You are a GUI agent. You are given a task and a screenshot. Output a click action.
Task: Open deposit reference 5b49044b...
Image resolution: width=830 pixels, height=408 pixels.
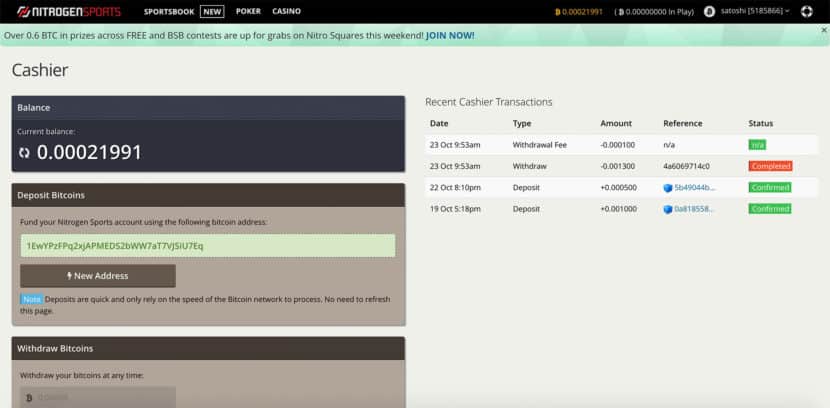(694, 187)
